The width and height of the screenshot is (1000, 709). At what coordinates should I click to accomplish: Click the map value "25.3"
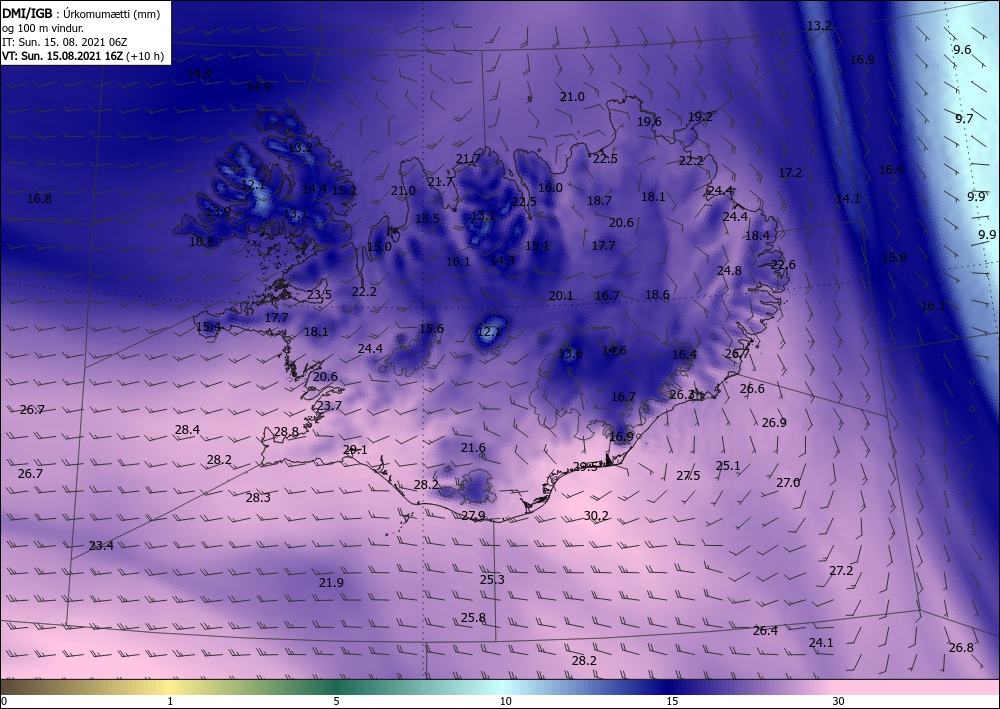[x=492, y=580]
